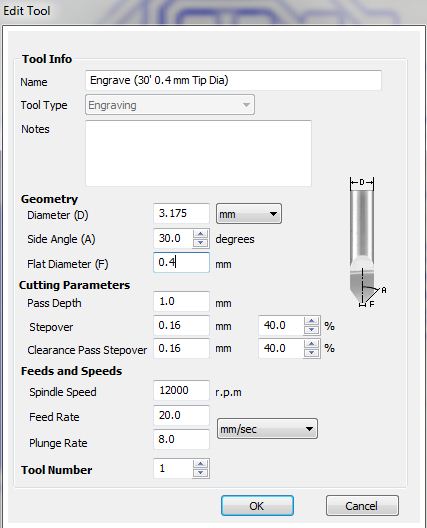427x528 pixels.
Task: Open the Tool Type Engraving dropdown
Action: click(170, 105)
